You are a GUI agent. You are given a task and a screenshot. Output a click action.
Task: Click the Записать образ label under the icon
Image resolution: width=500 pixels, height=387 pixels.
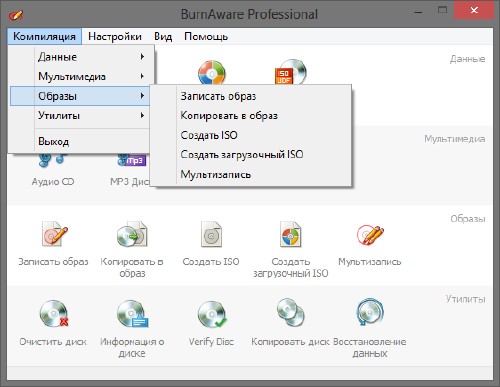53,262
